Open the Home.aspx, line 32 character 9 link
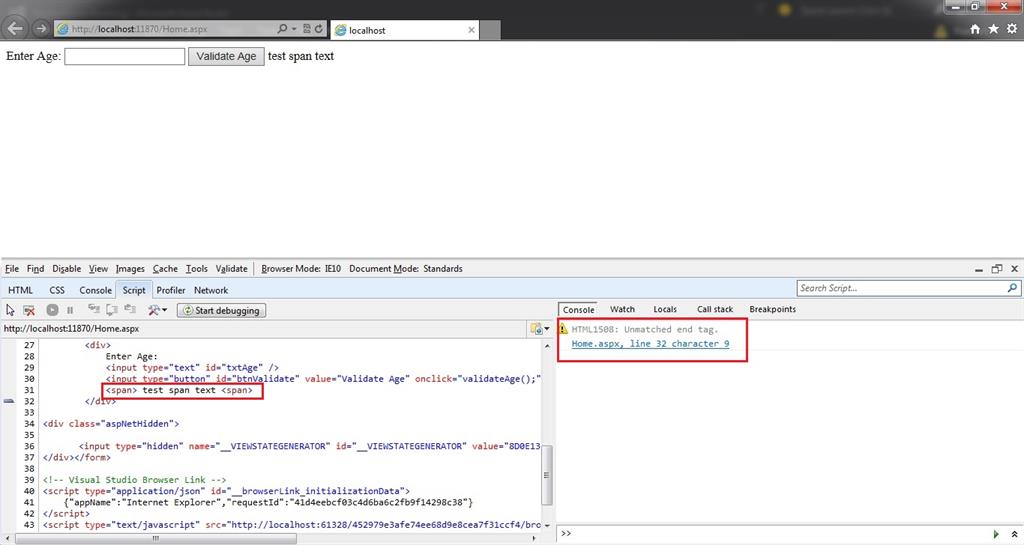1024x545 pixels. click(650, 344)
